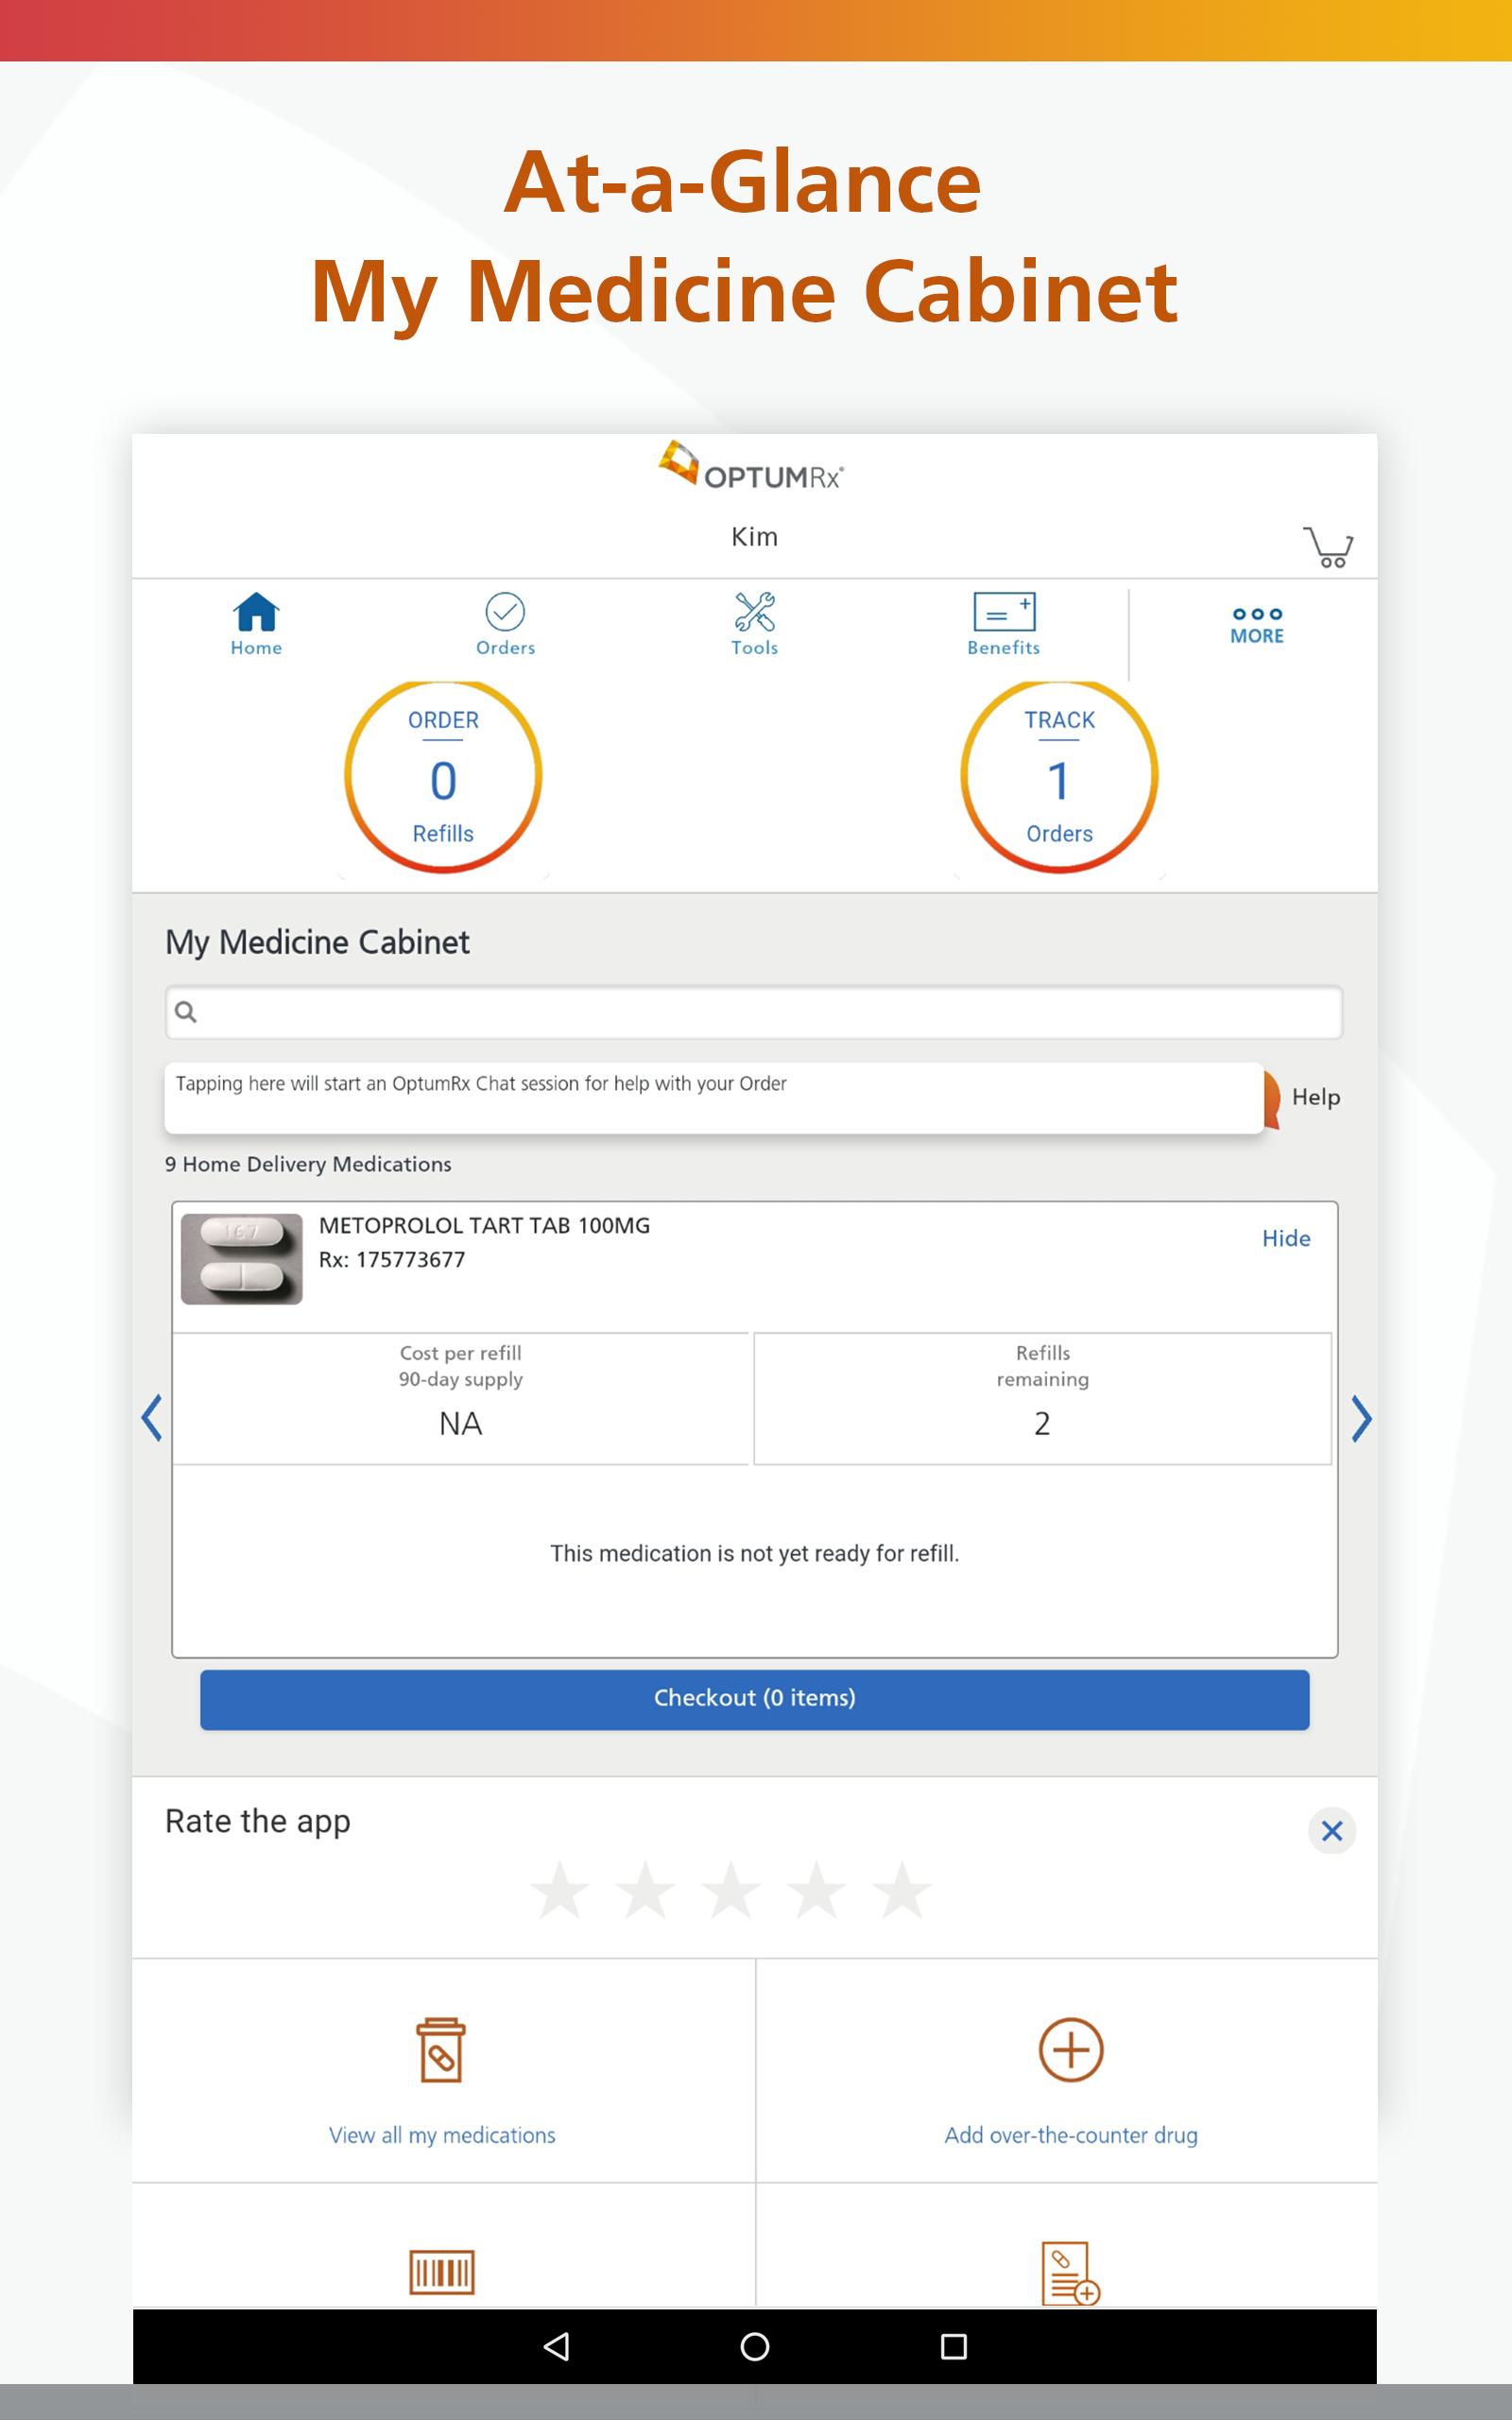Open the MORE menu
The width and height of the screenshot is (1512, 2420).
1257,626
